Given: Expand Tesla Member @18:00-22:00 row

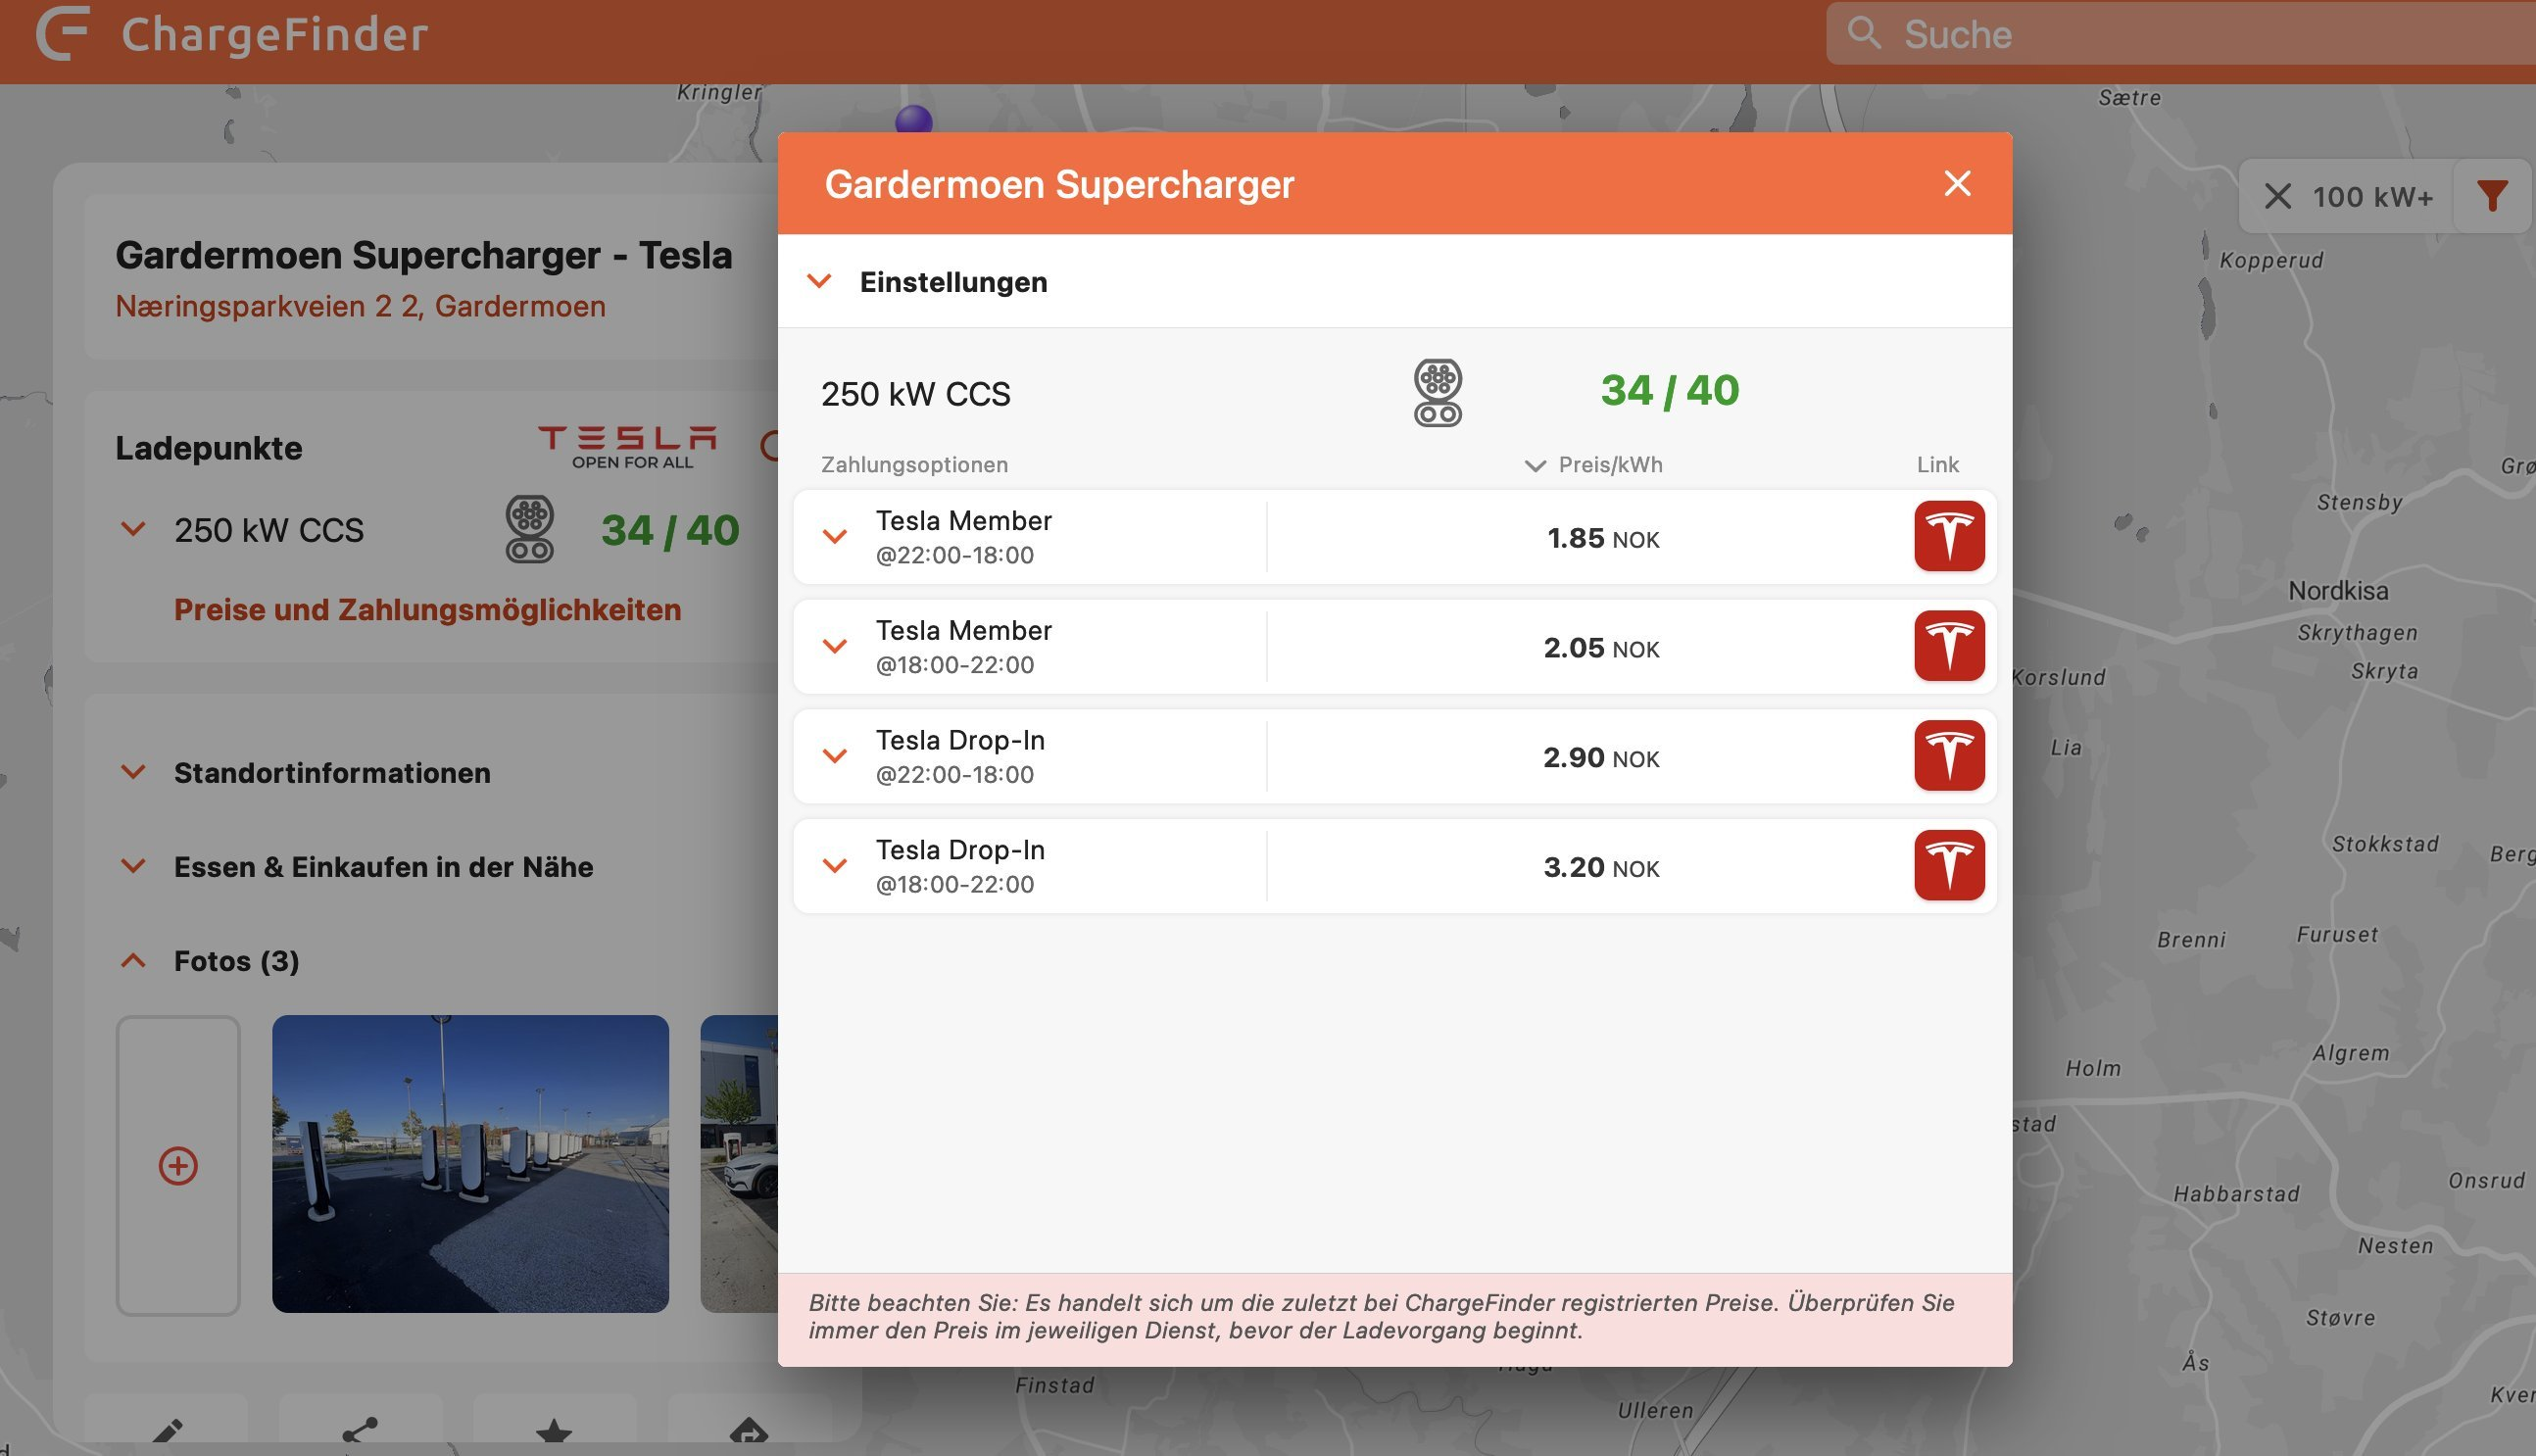Looking at the screenshot, I should click(835, 647).
